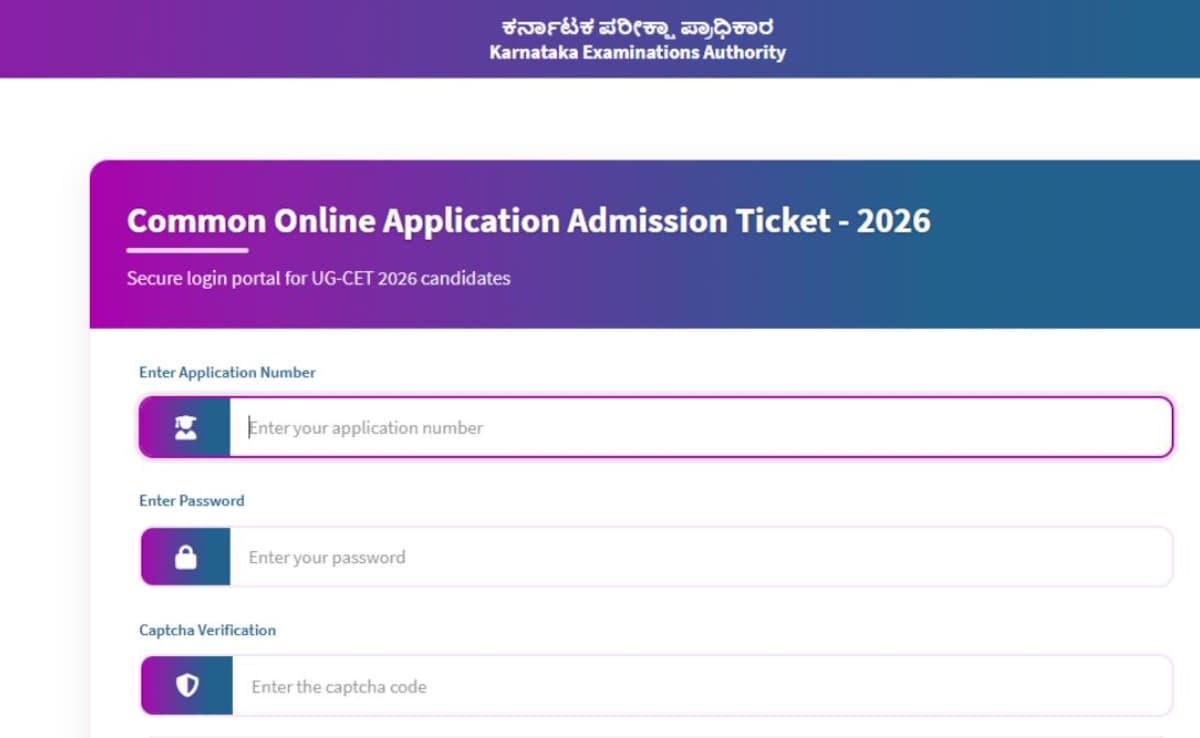
Task: Select the Captcha Verification label
Action: click(x=207, y=630)
